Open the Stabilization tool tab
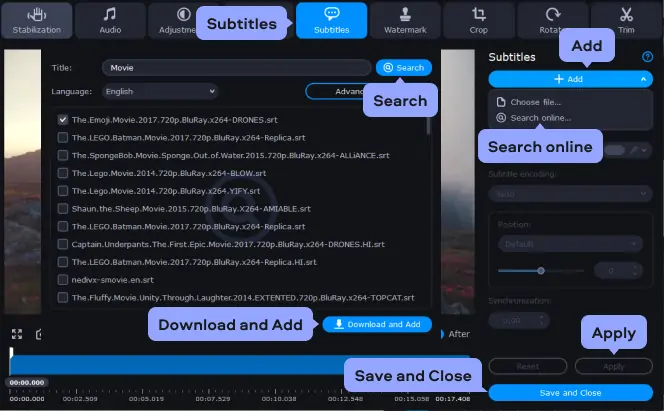Screen dimensions: 664x411 pos(36,21)
